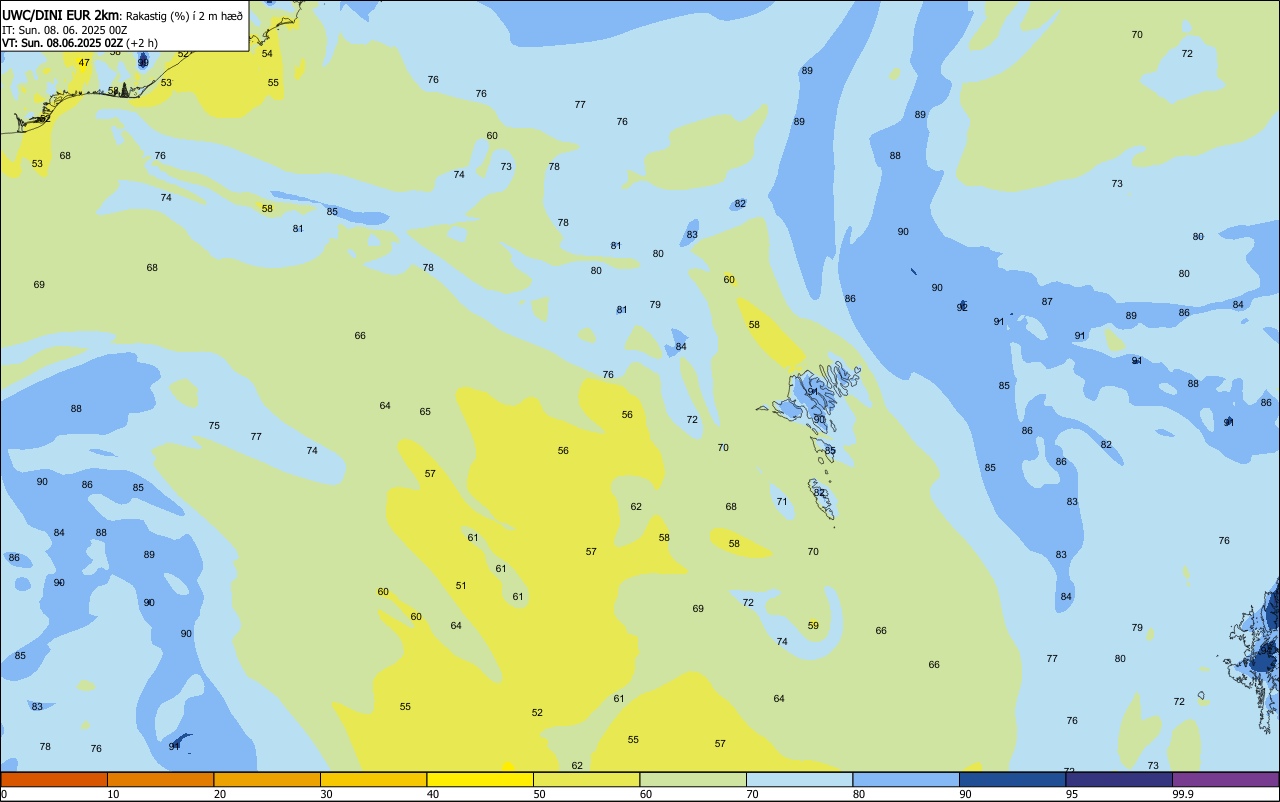Select the 80–90 medium blue legend swatch

click(x=906, y=779)
